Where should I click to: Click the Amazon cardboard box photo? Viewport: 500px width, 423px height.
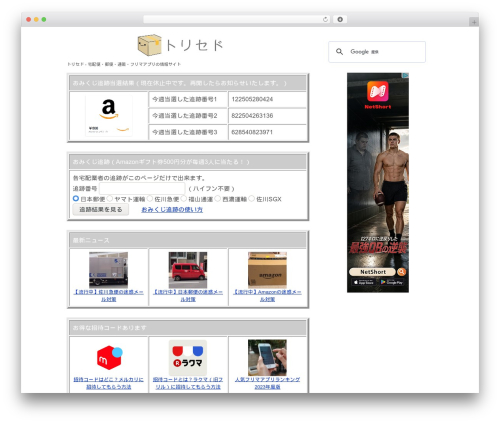coord(267,270)
